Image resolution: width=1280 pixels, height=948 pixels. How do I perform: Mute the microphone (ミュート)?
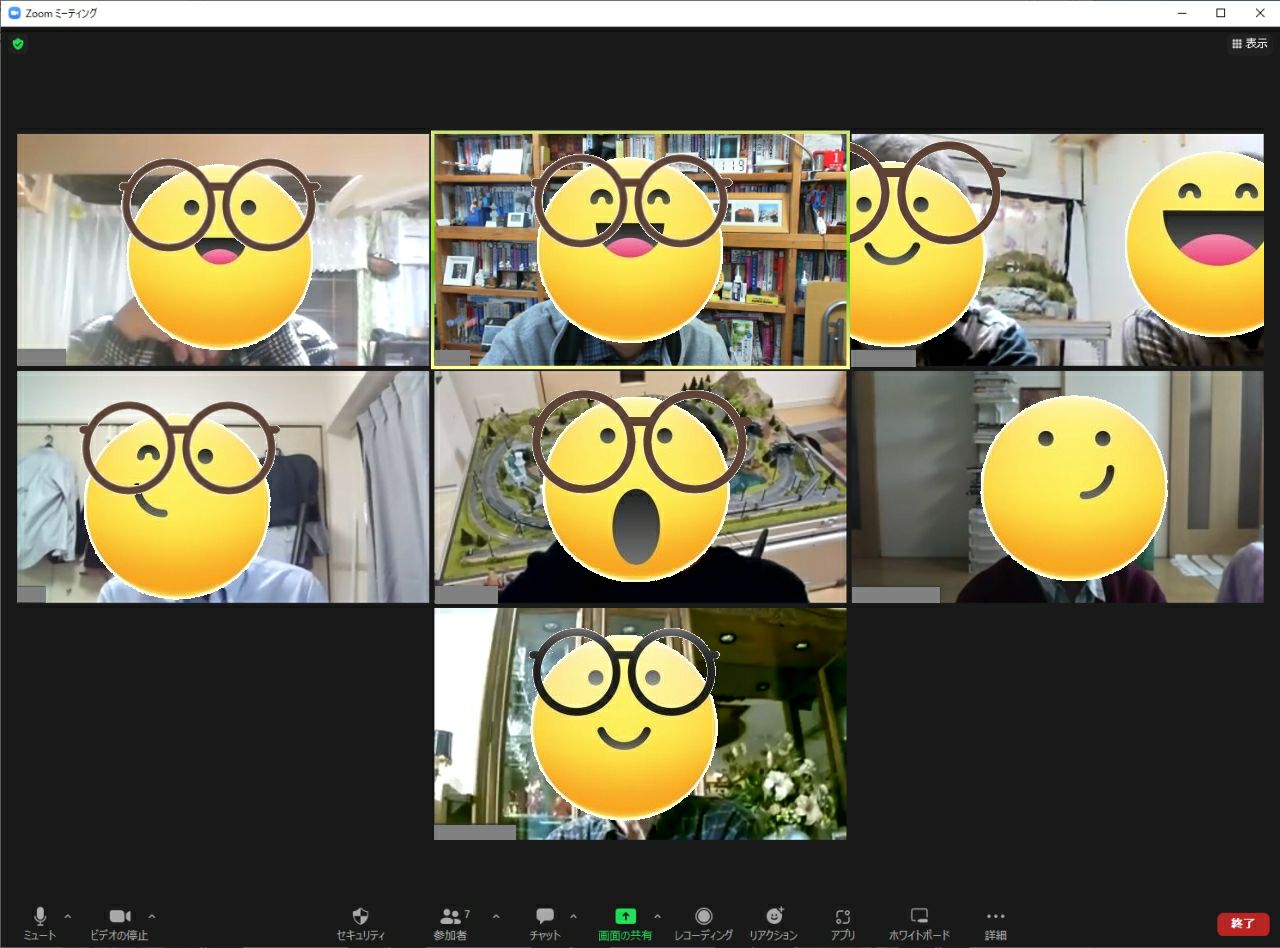point(40,923)
